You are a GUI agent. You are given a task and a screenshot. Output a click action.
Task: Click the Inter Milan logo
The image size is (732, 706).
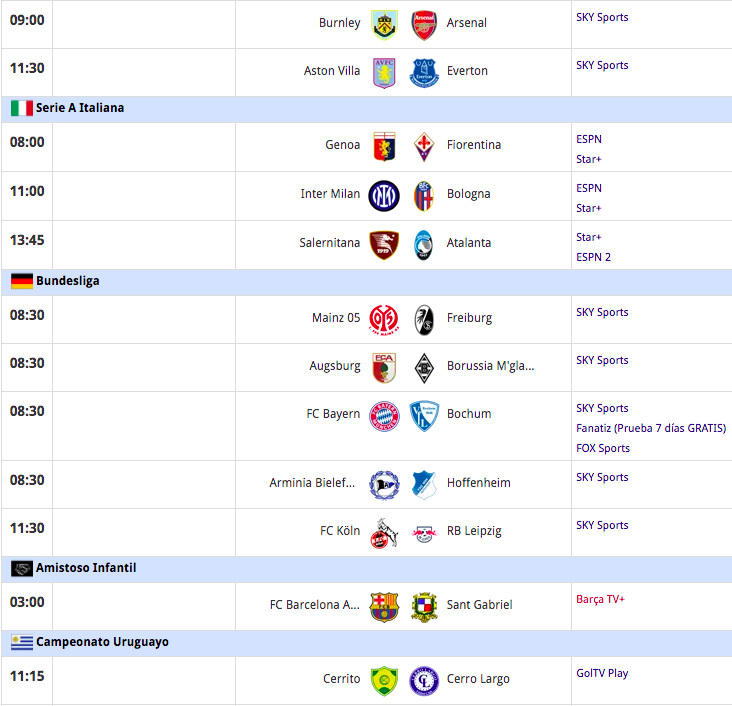click(x=384, y=196)
